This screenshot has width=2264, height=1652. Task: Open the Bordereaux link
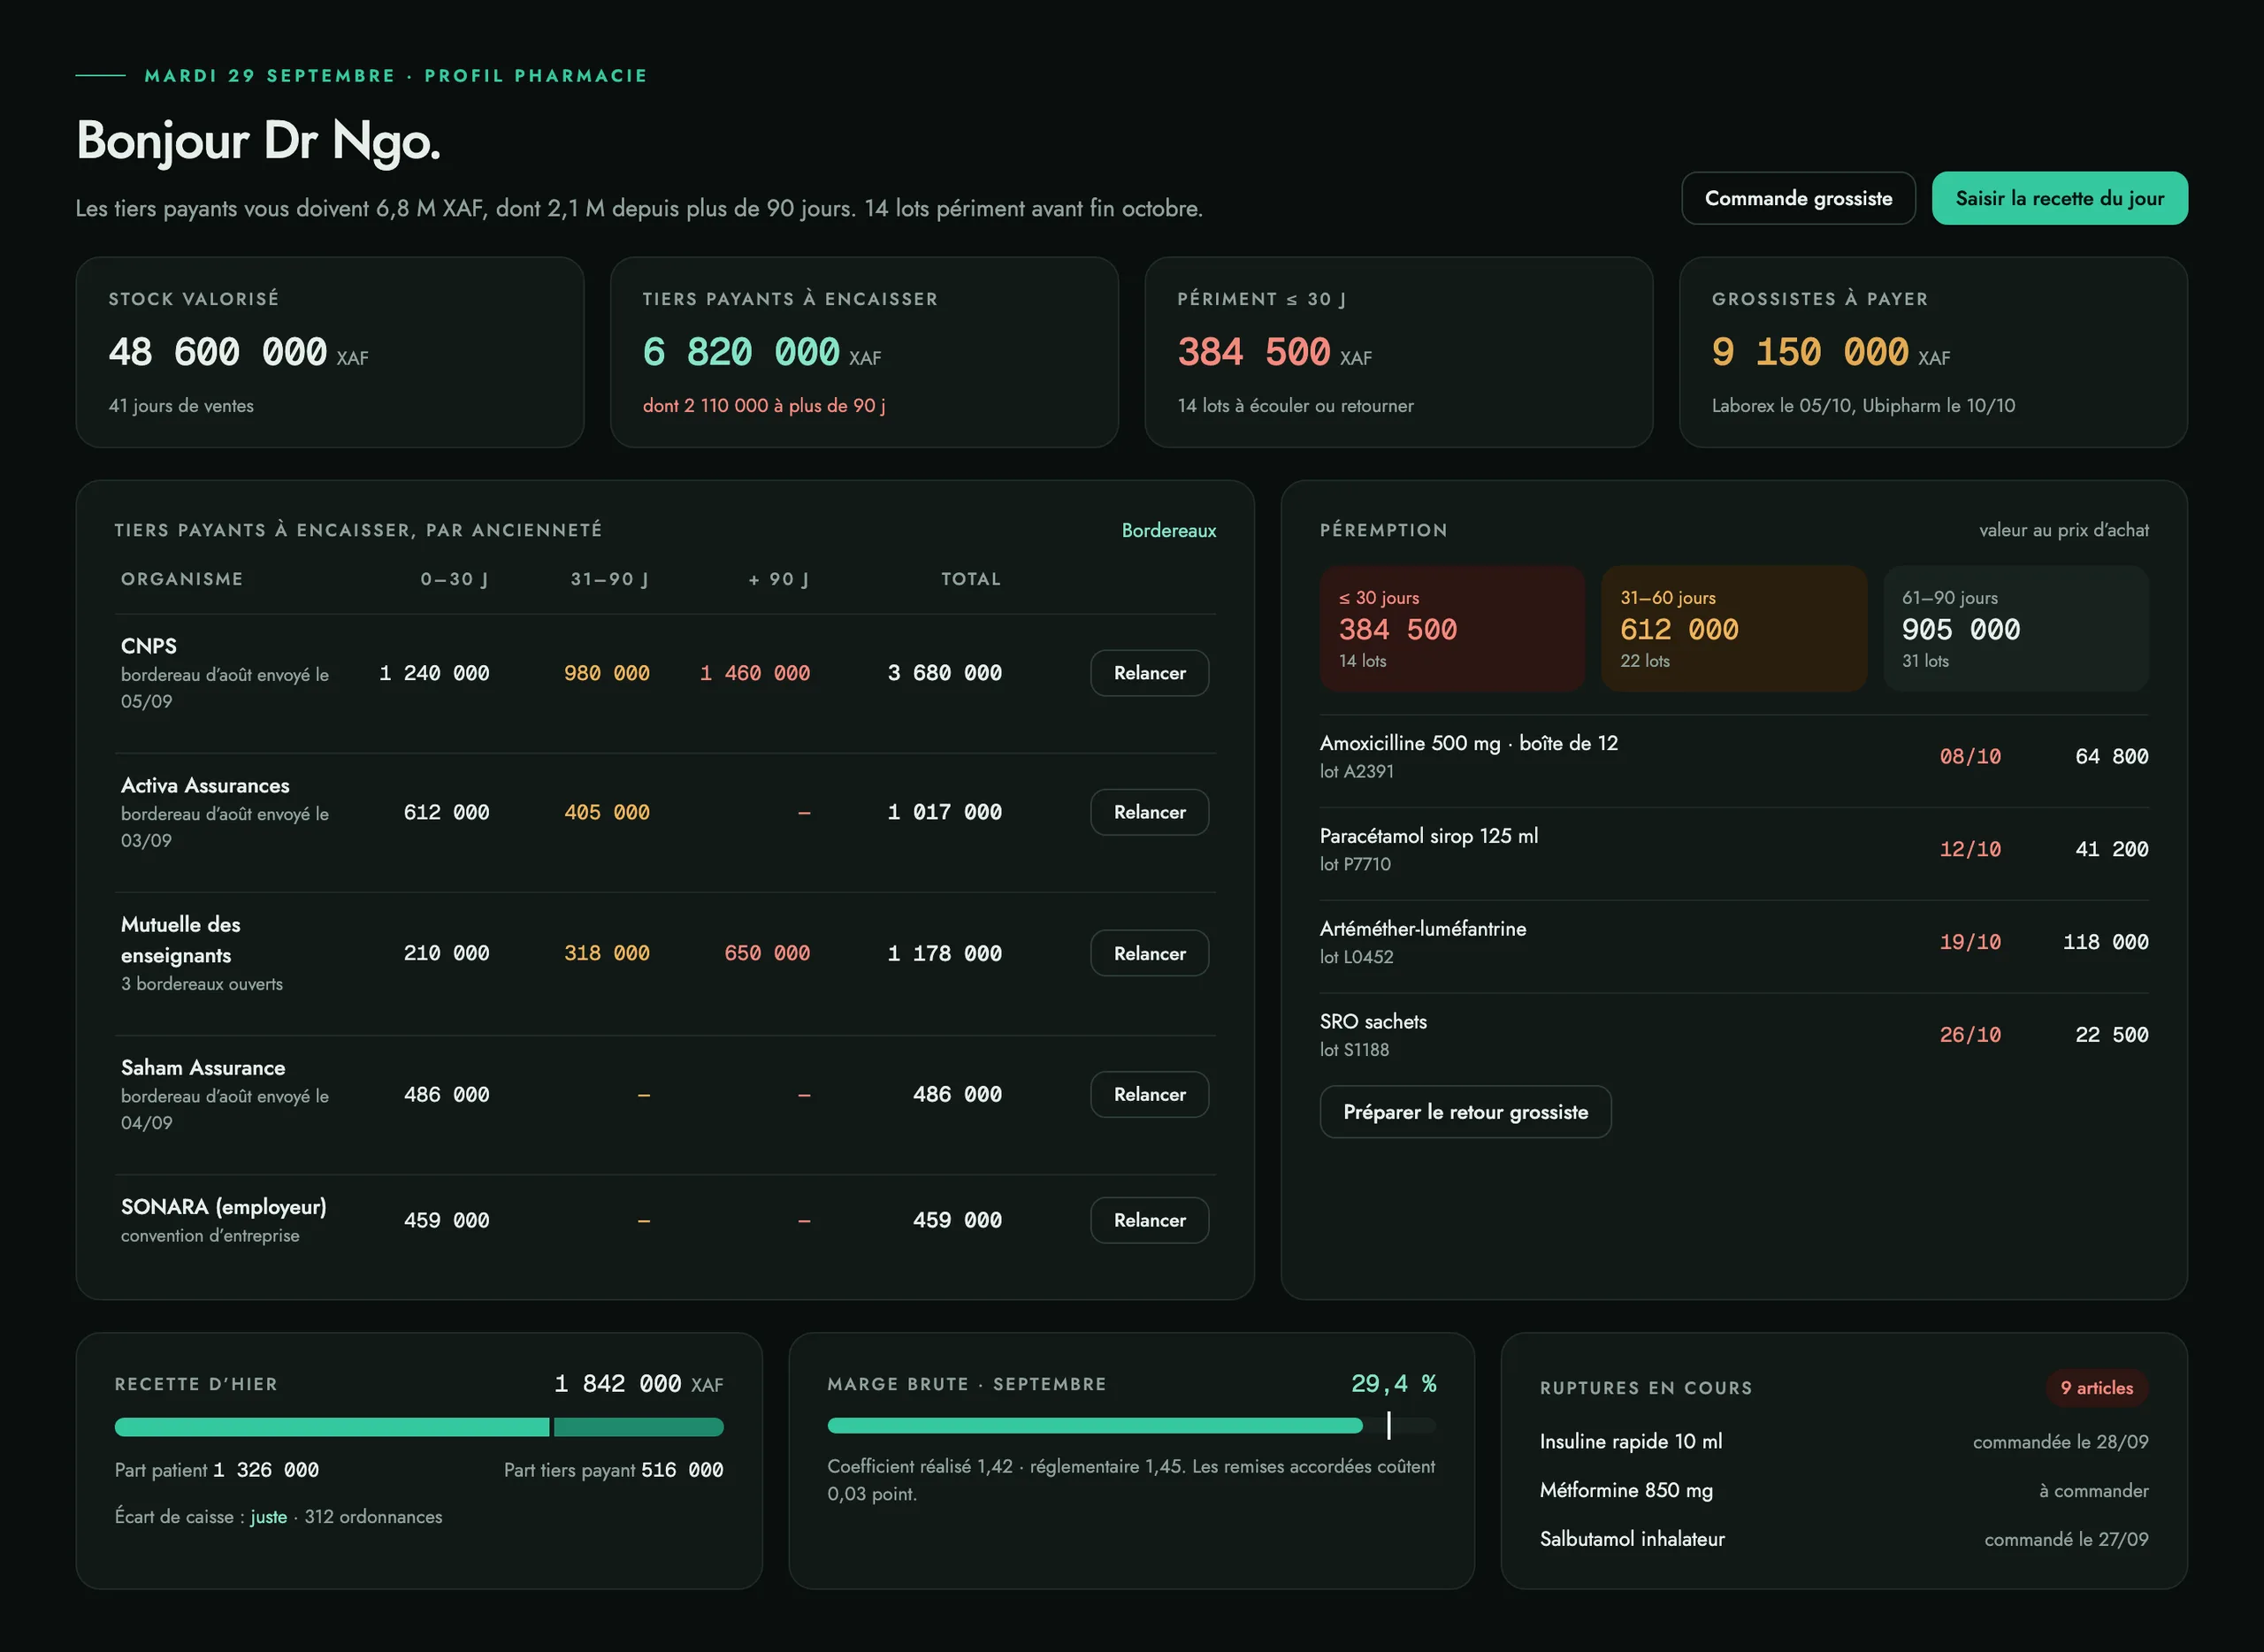[x=1168, y=530]
